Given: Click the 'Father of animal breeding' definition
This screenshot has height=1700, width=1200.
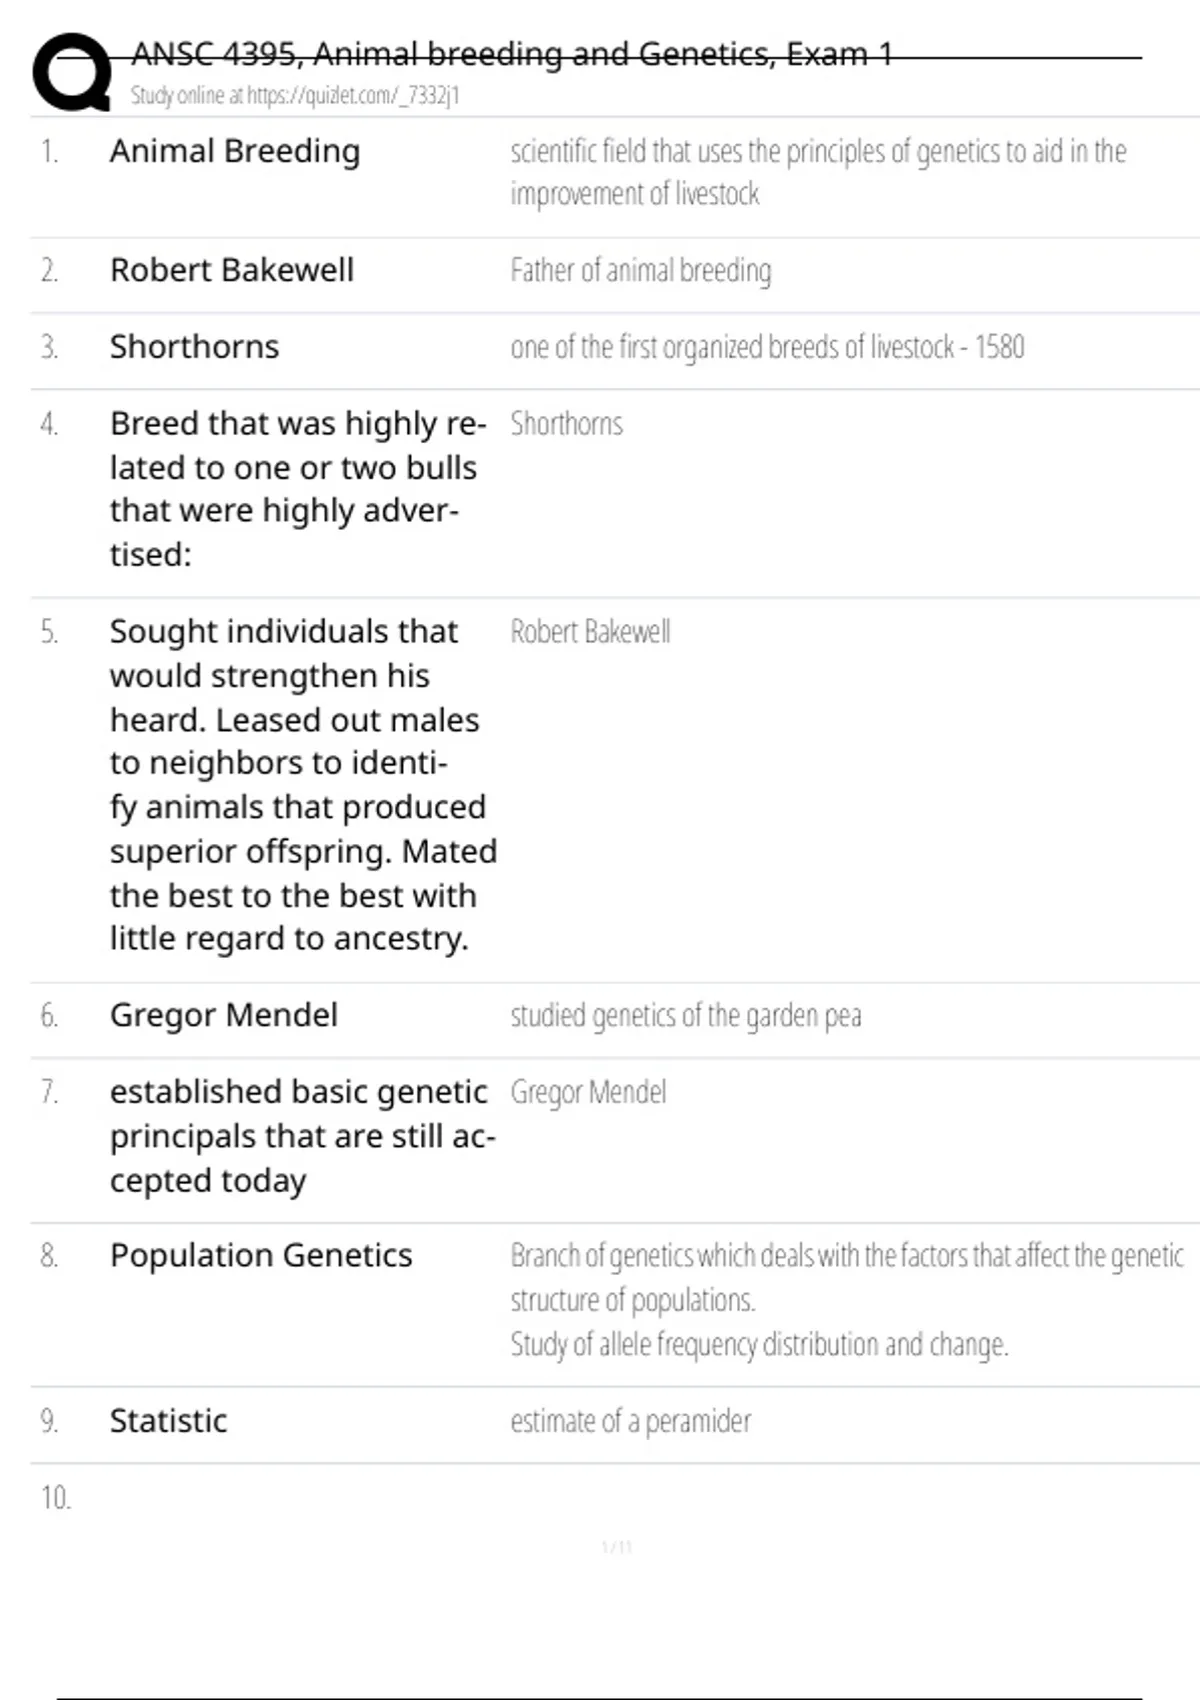Looking at the screenshot, I should coord(640,271).
